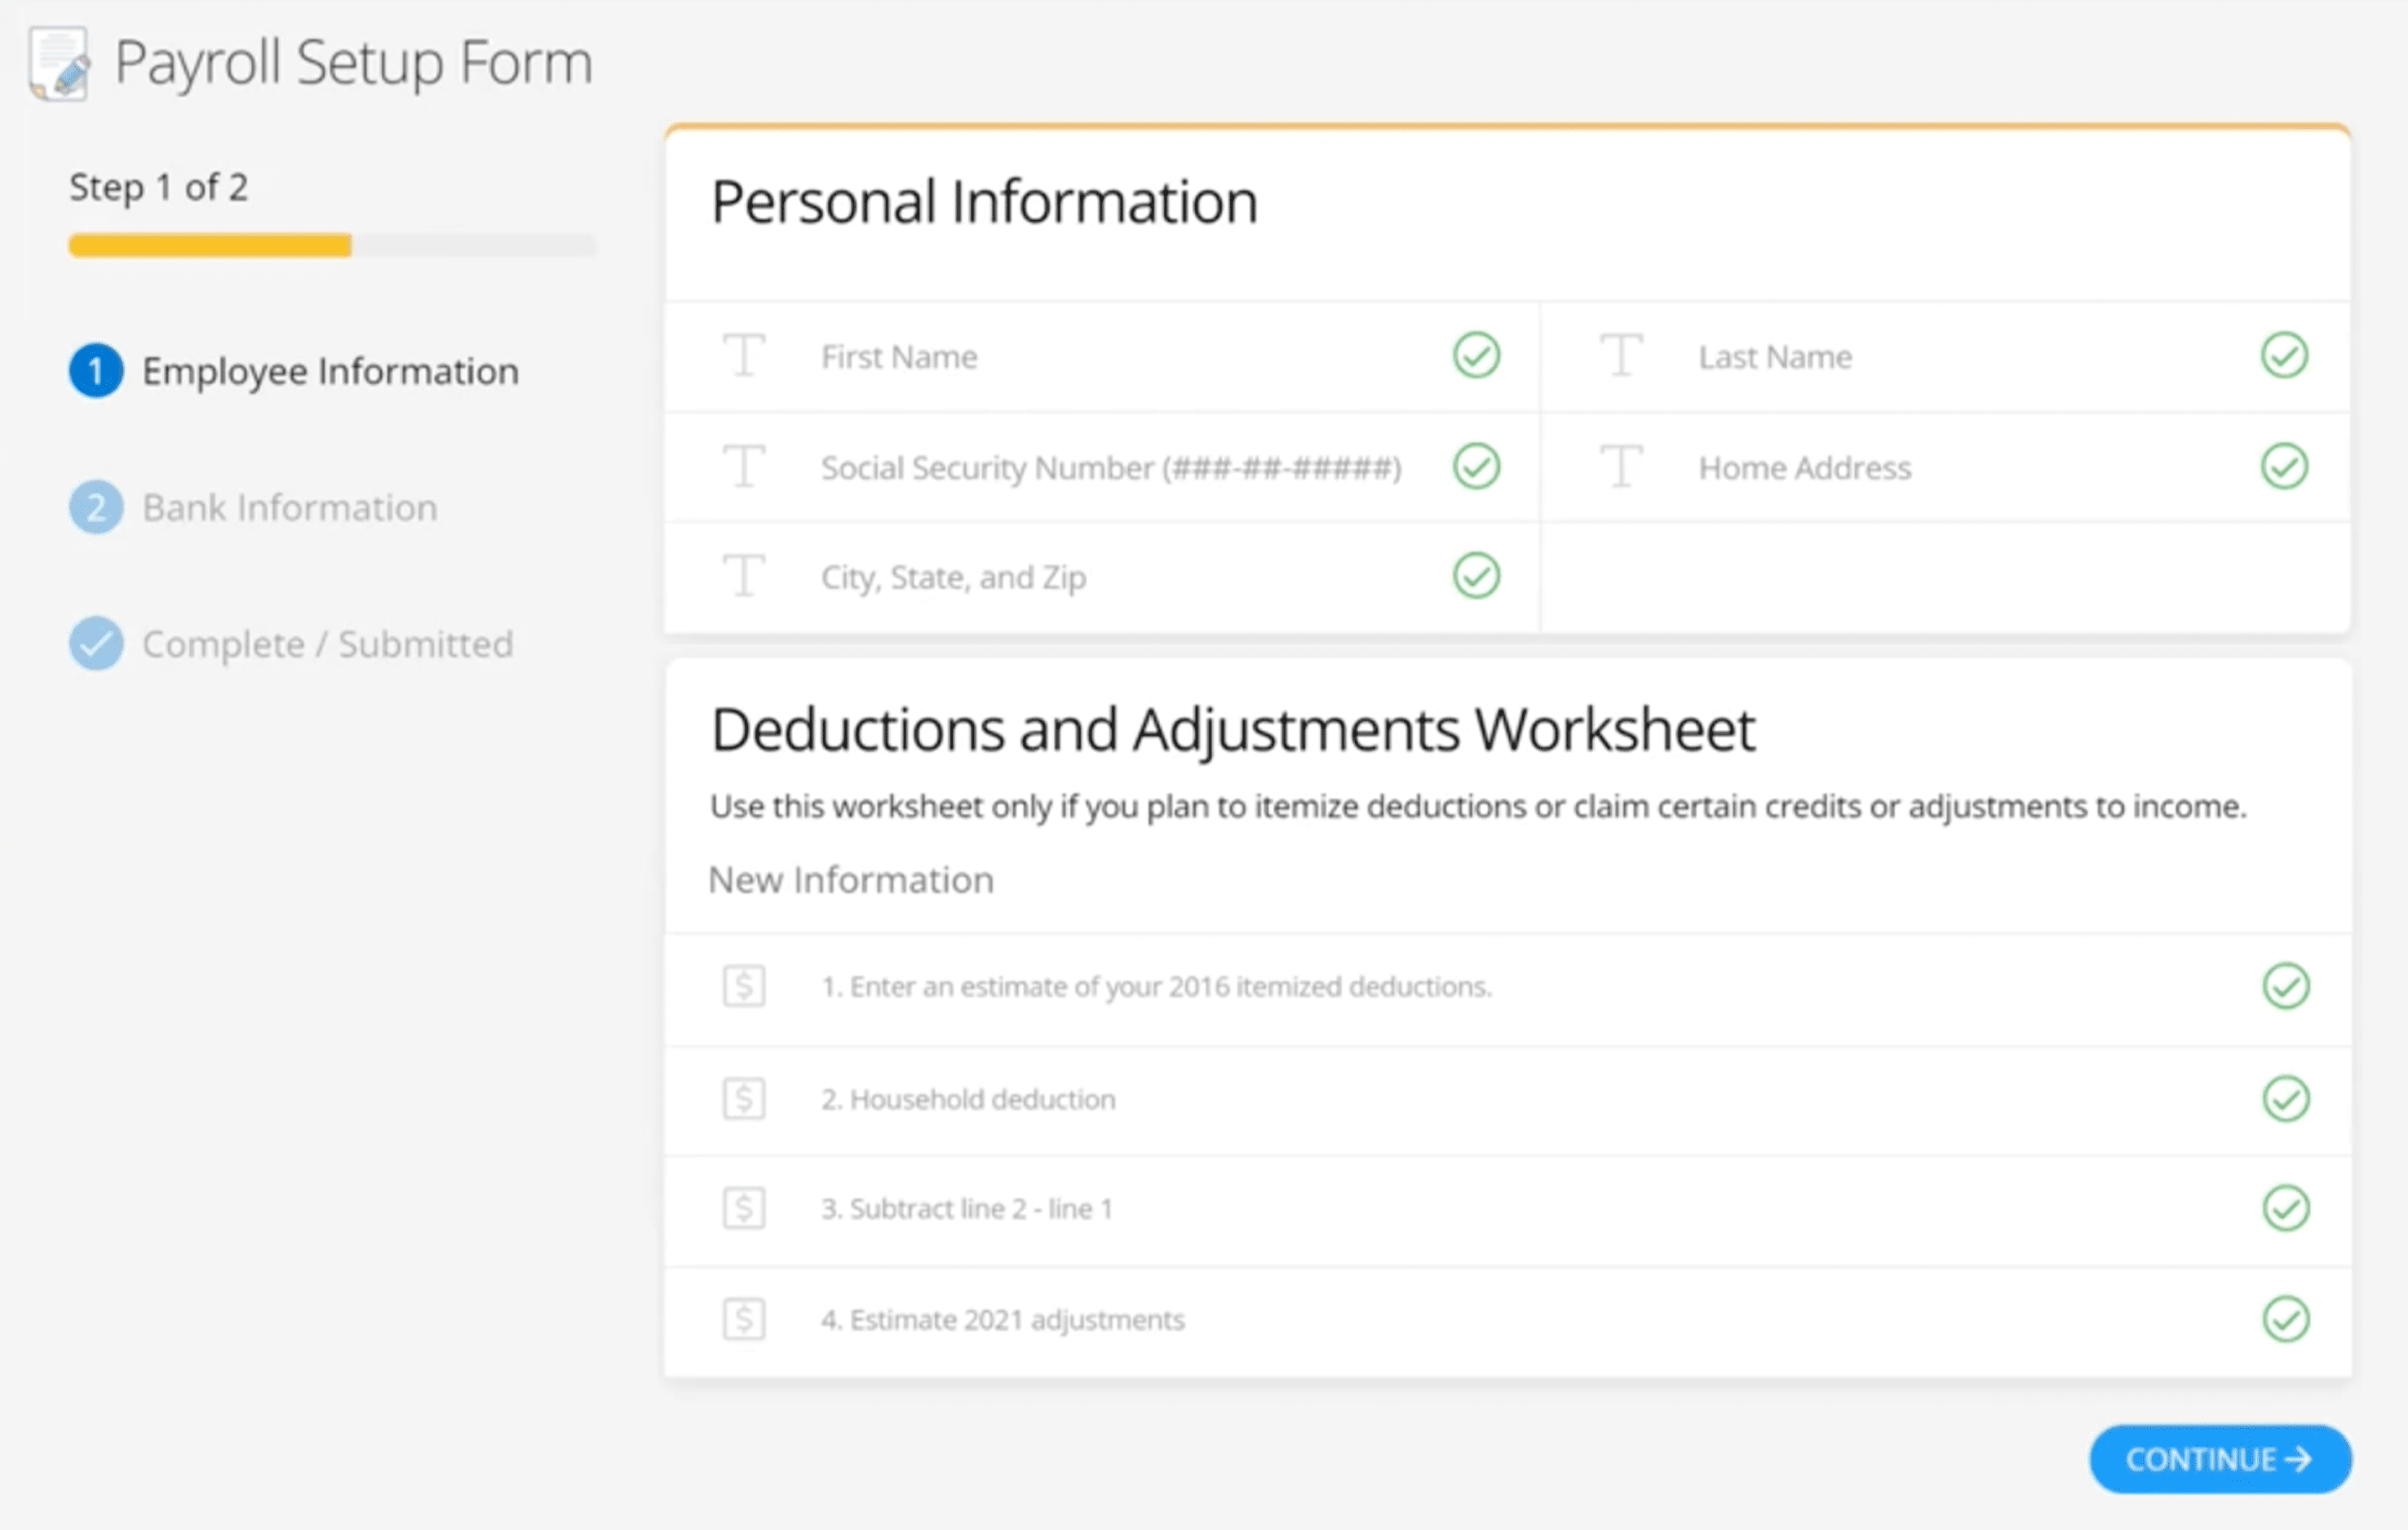This screenshot has width=2408, height=1530.
Task: Toggle completion check for Estimate 2021 adjustments
Action: click(2285, 1320)
